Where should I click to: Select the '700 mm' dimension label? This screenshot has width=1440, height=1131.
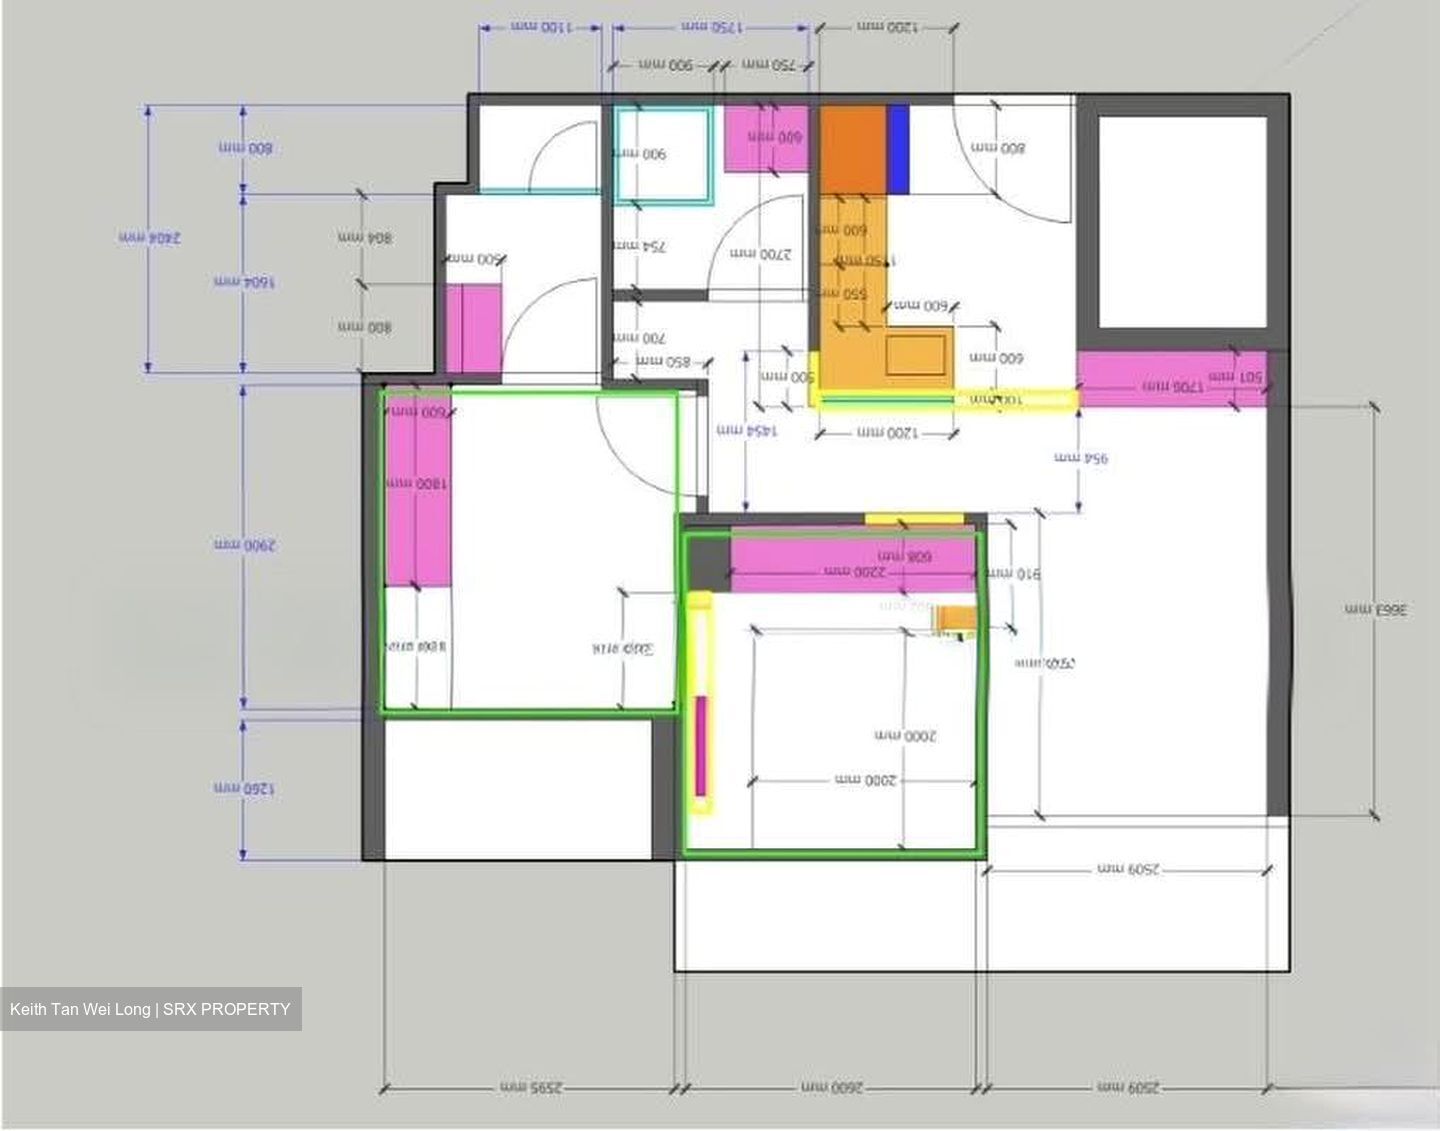[639, 338]
